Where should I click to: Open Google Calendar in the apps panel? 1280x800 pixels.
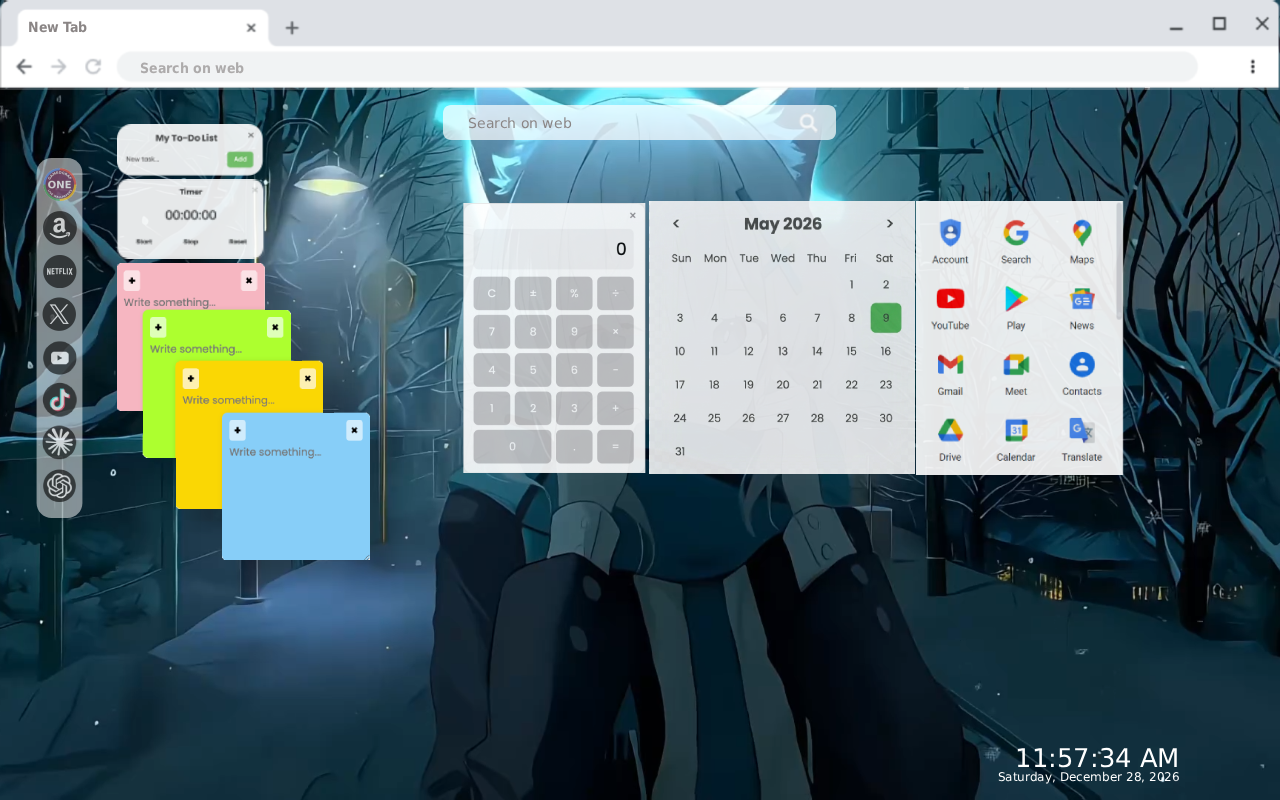[1016, 440]
